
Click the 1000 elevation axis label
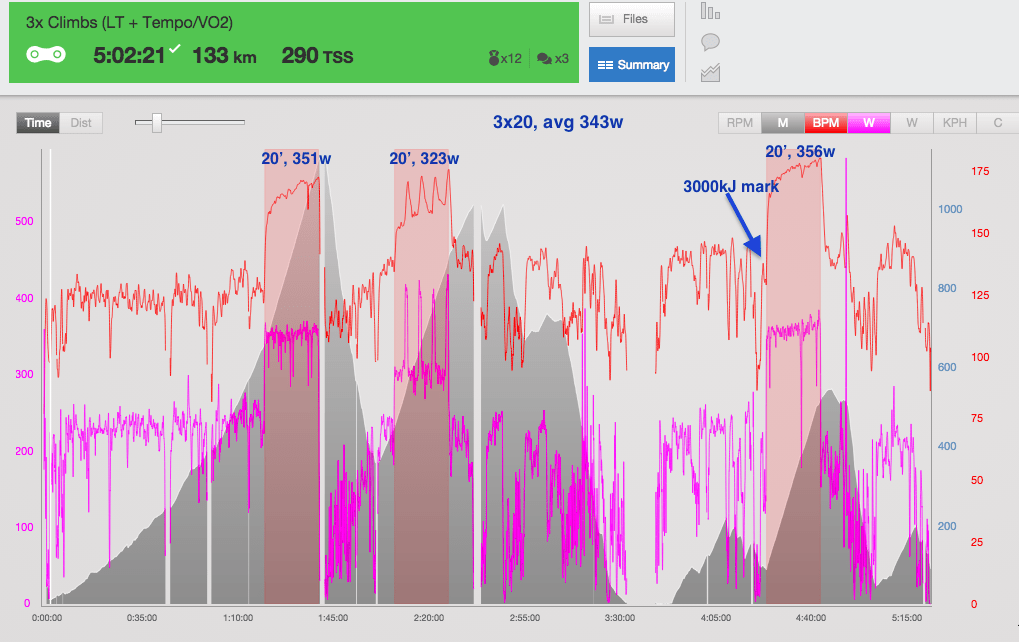950,209
